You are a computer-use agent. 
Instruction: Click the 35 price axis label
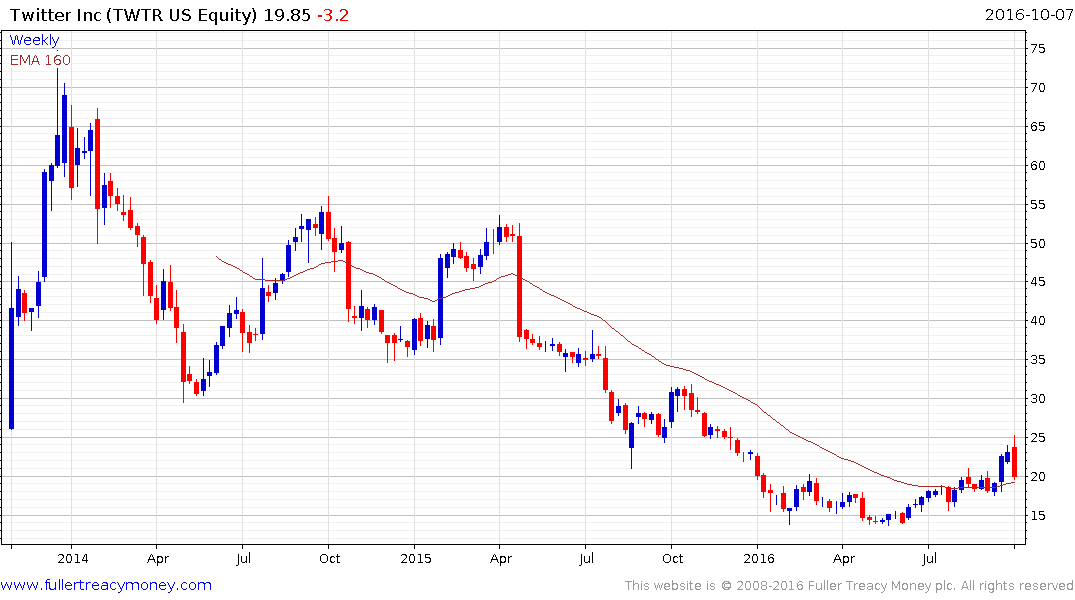click(x=1037, y=360)
